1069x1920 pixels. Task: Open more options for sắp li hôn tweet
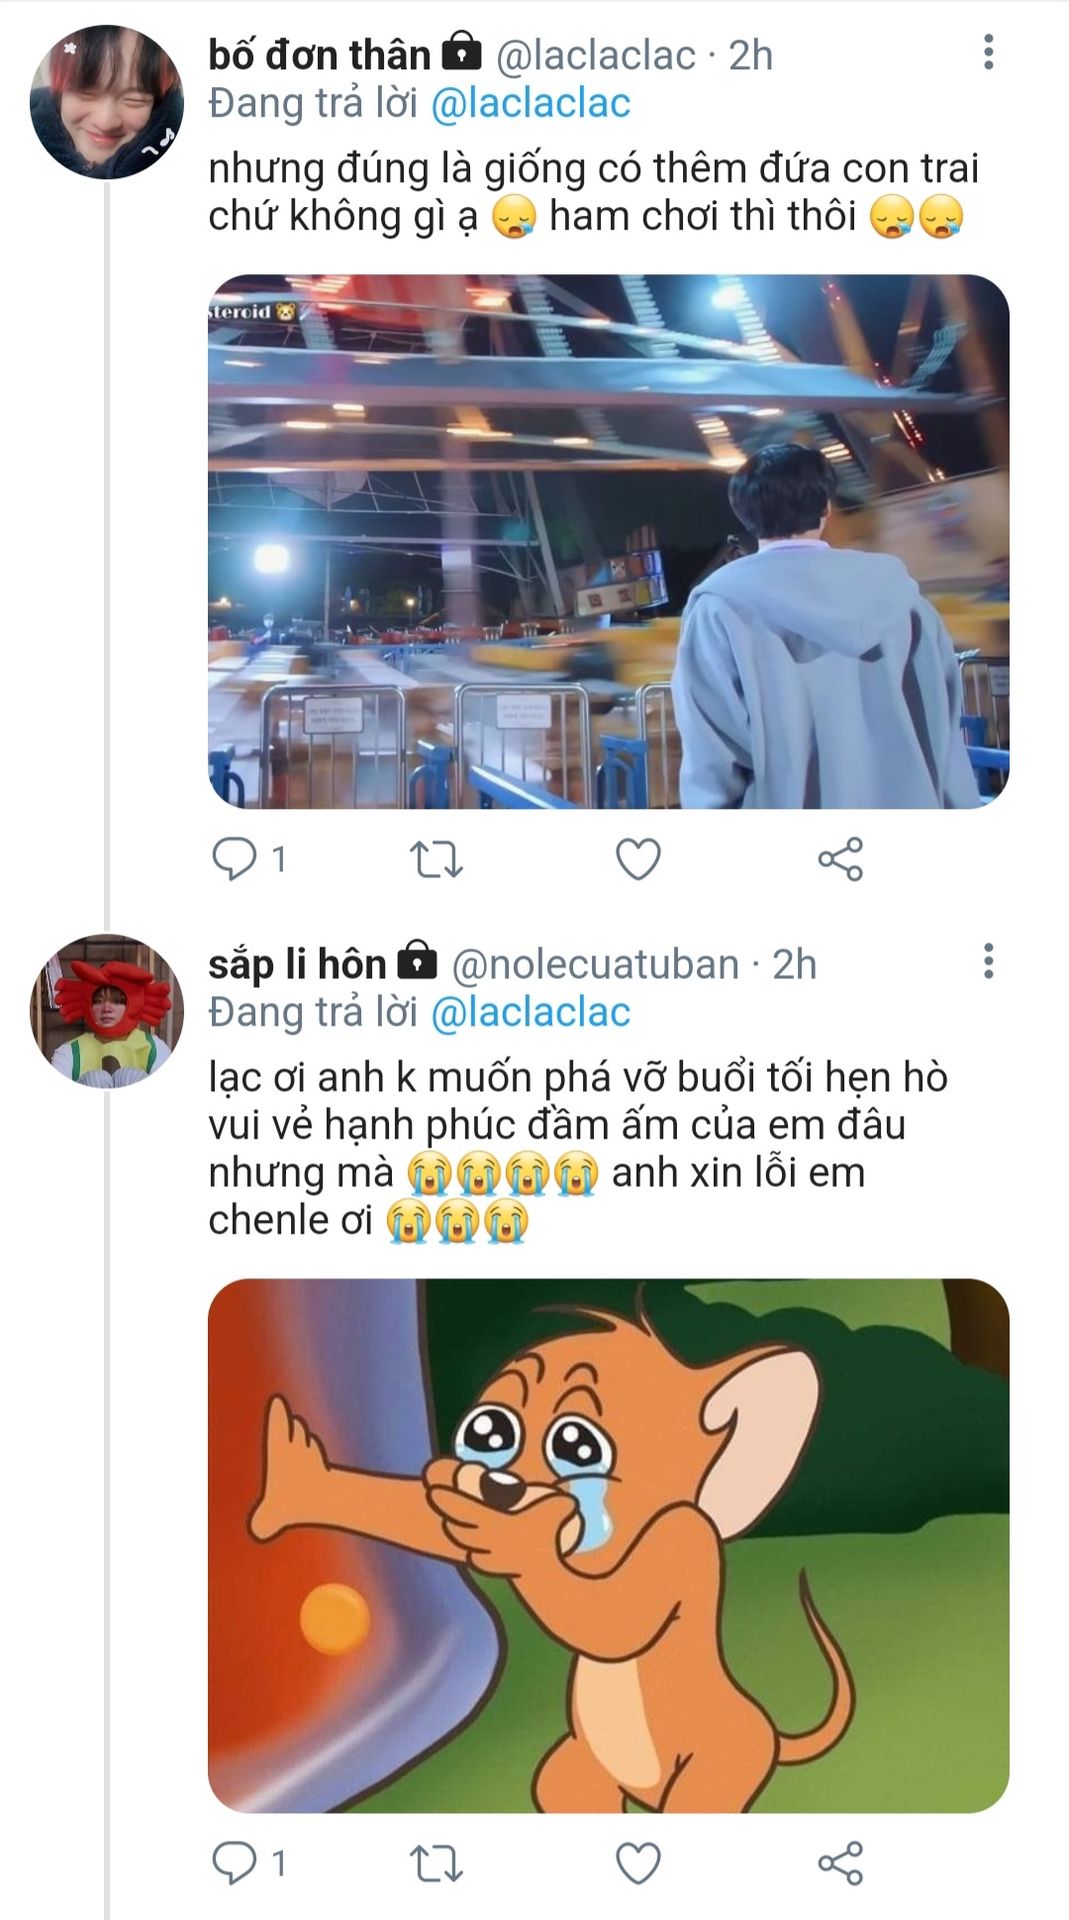pyautogui.click(x=988, y=961)
